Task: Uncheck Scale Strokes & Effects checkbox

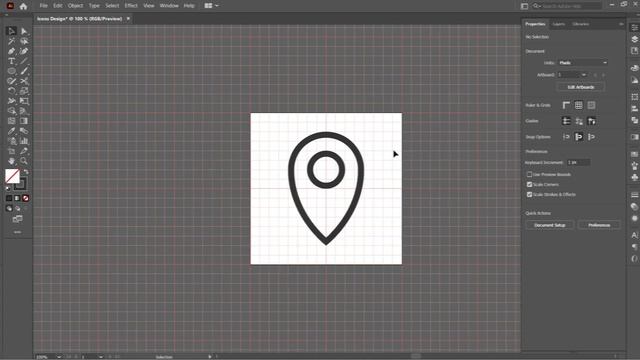Action: (529, 195)
